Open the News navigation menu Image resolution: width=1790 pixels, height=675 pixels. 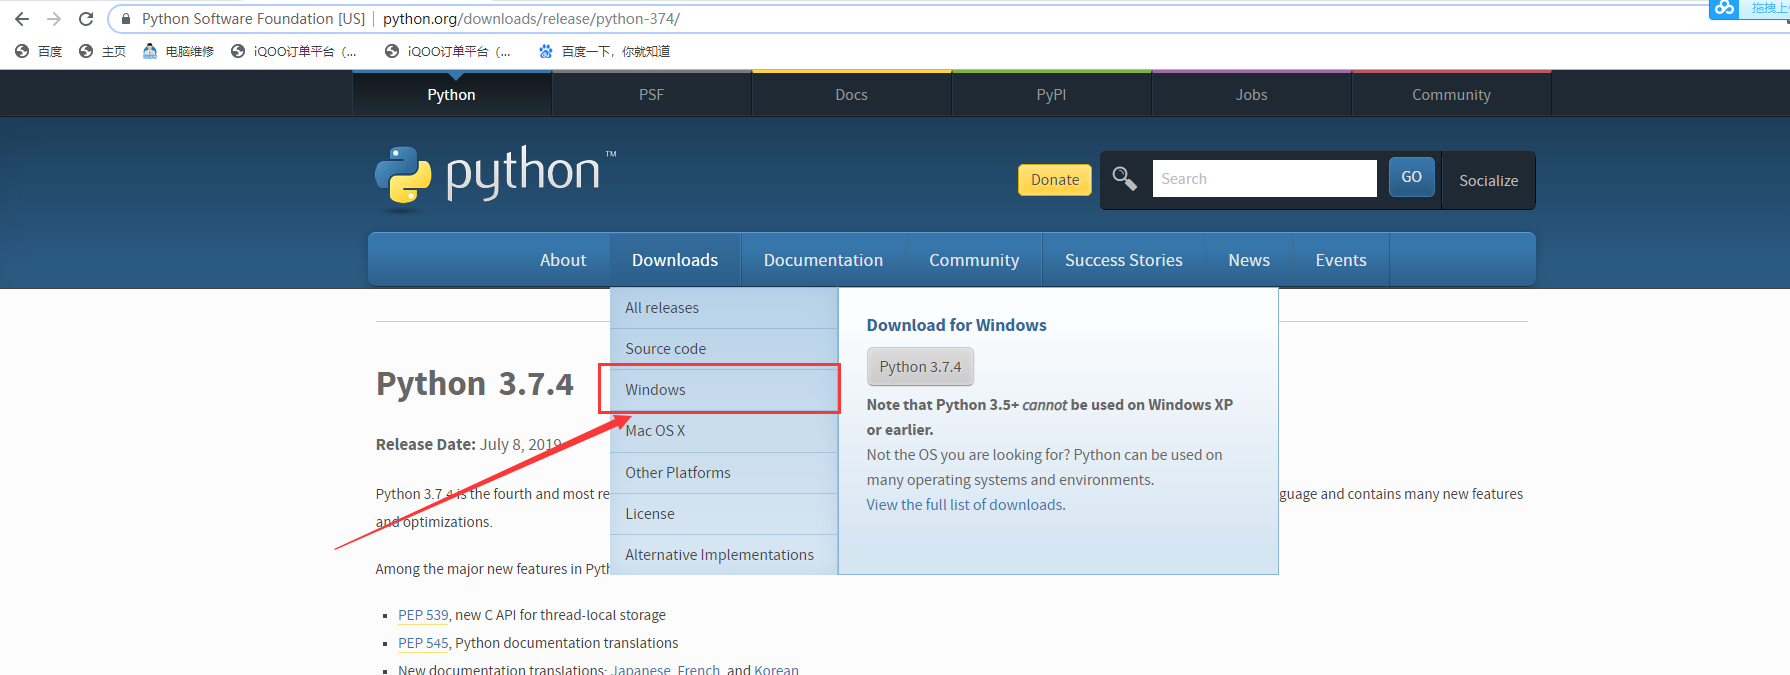click(1249, 260)
